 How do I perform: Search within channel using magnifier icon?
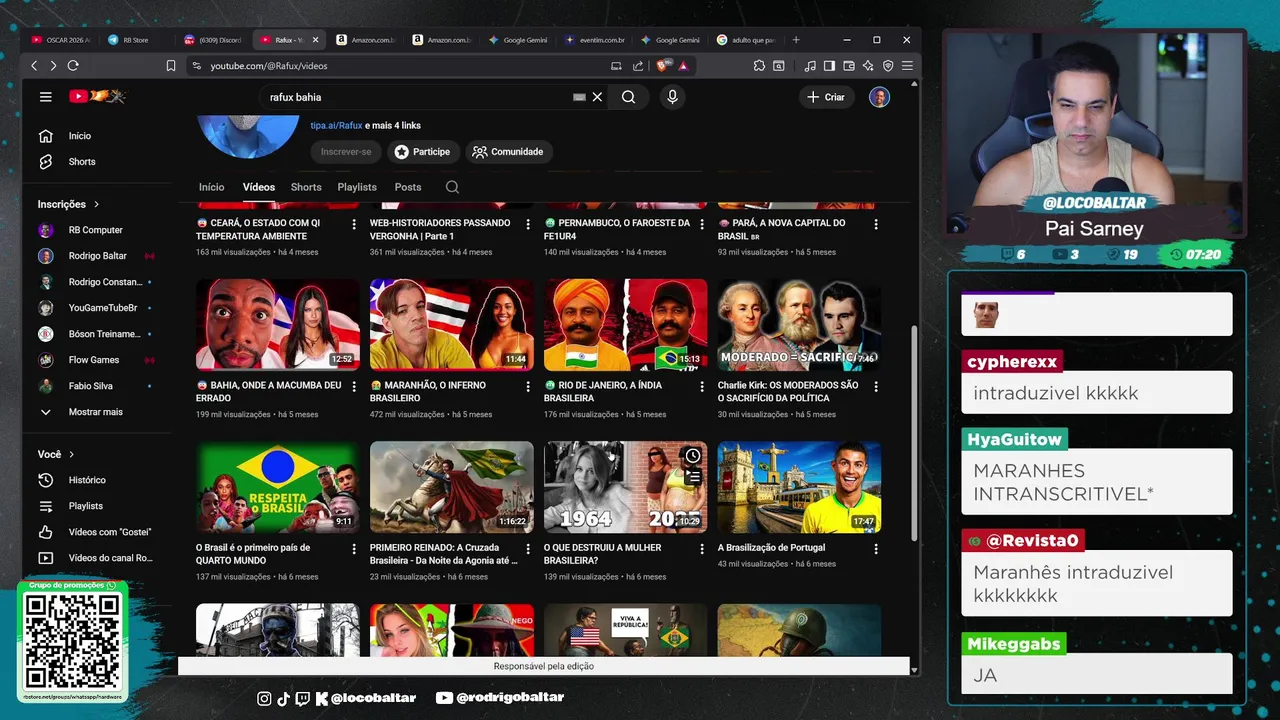[x=452, y=187]
